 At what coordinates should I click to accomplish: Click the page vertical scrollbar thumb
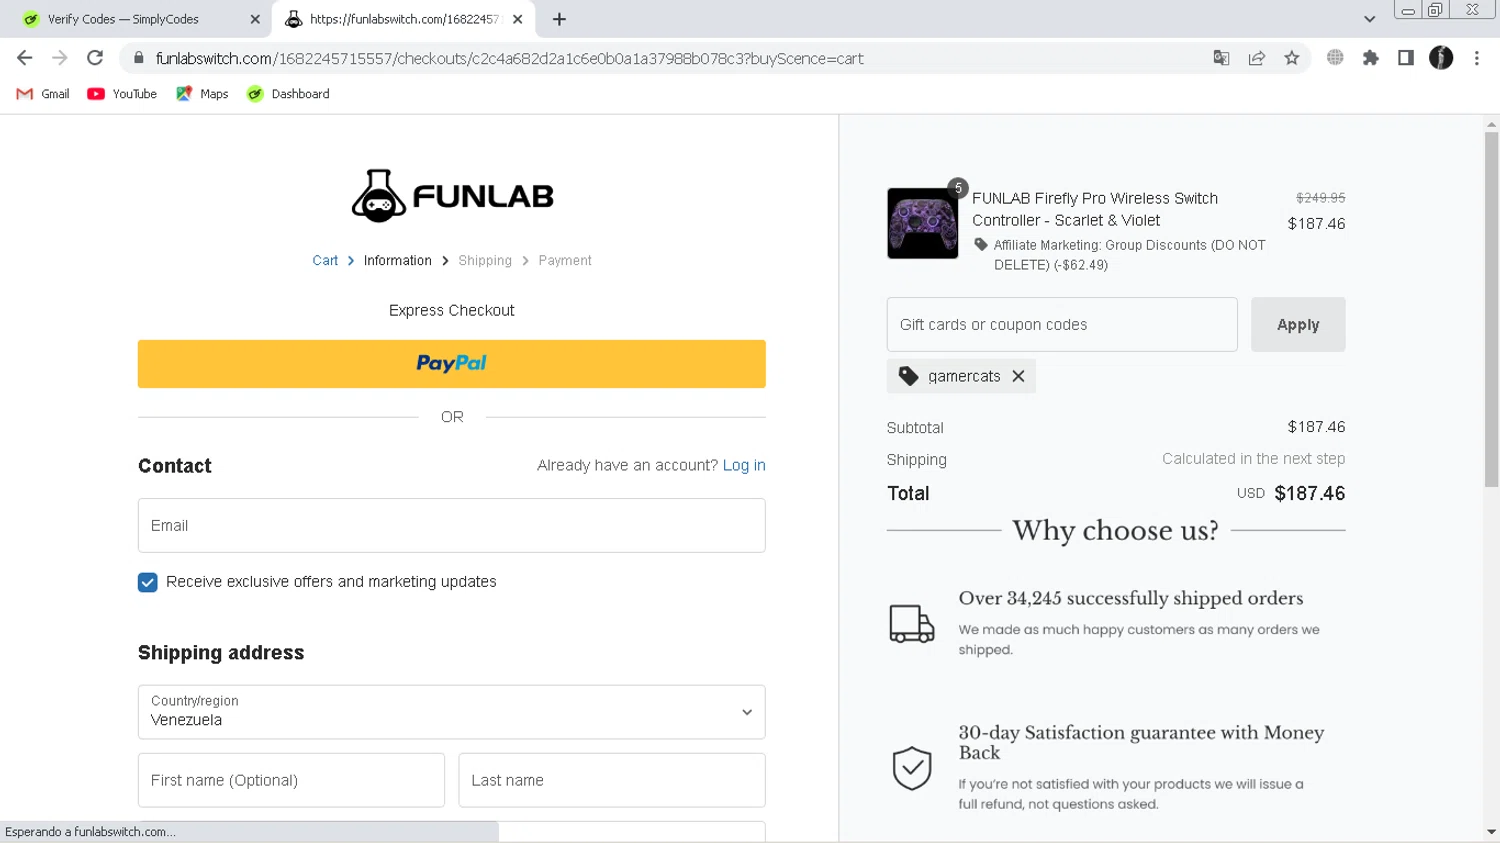[x=1491, y=310]
